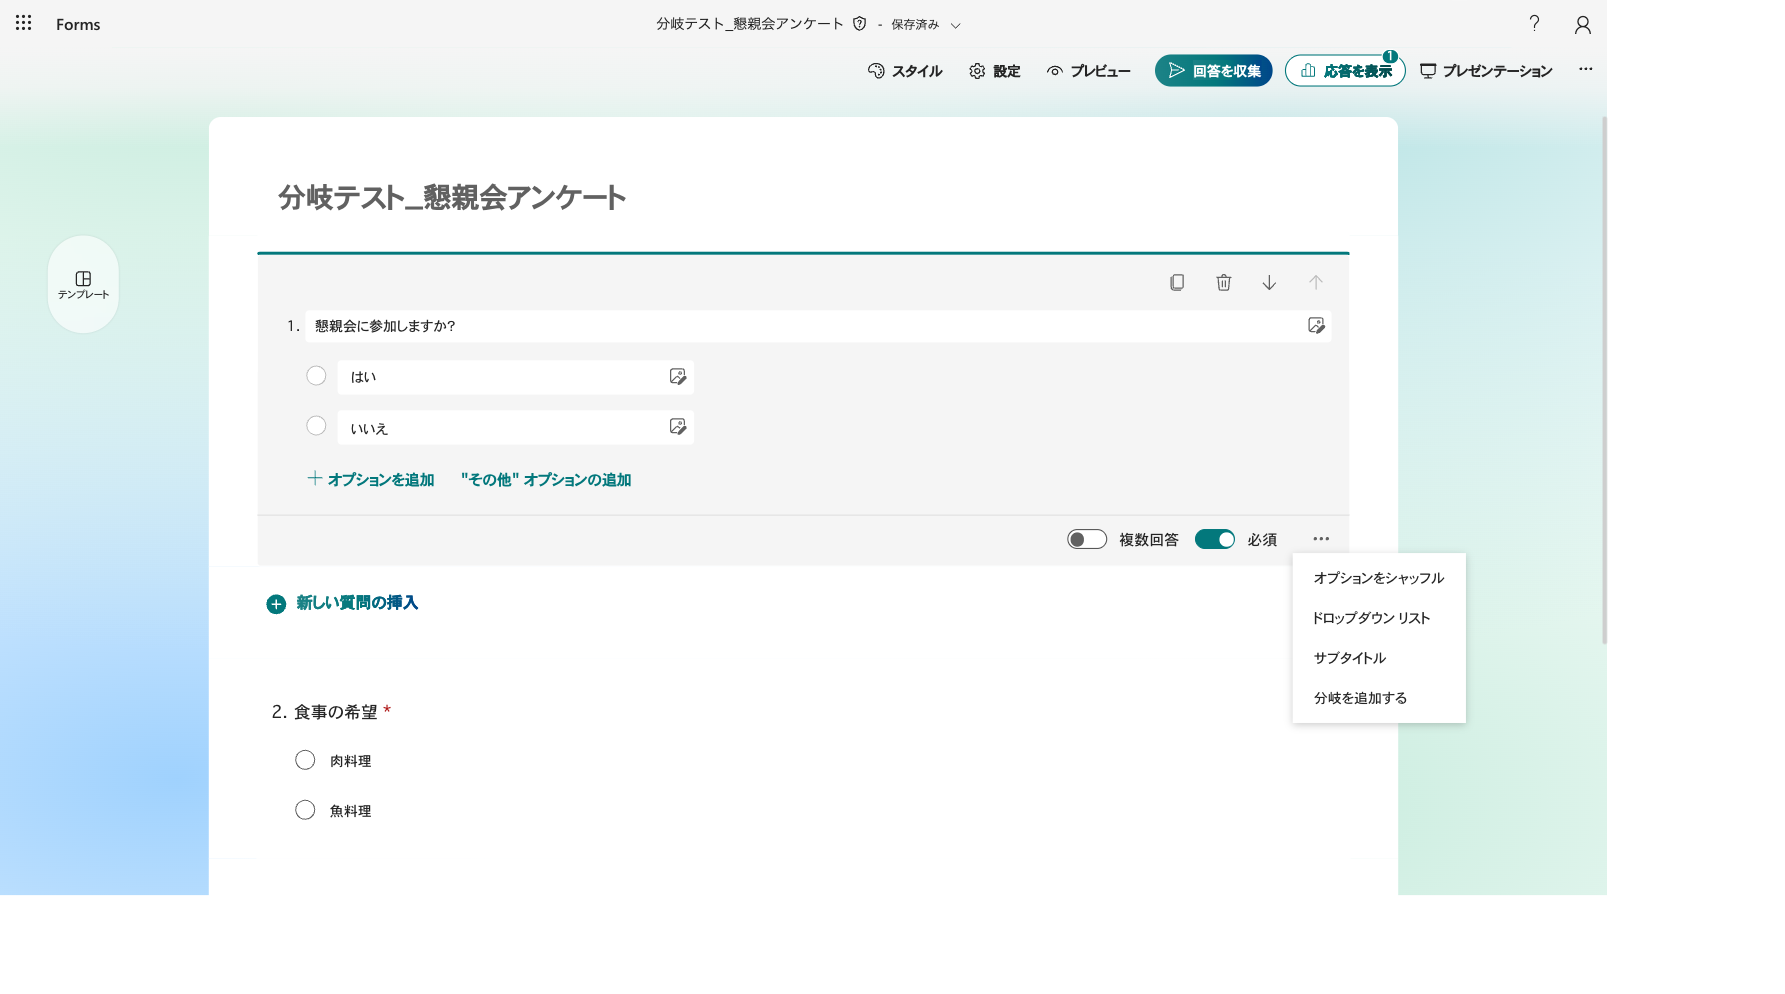Open 設定 settings gear
The width and height of the screenshot is (1785, 994).
pyautogui.click(x=994, y=71)
